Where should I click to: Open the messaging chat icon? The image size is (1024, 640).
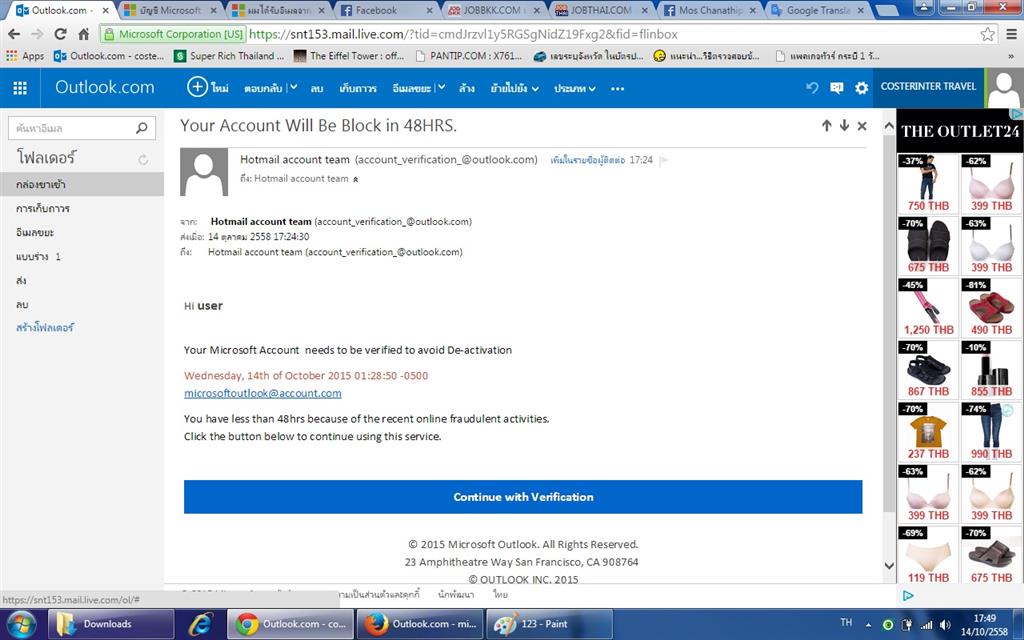pos(837,88)
